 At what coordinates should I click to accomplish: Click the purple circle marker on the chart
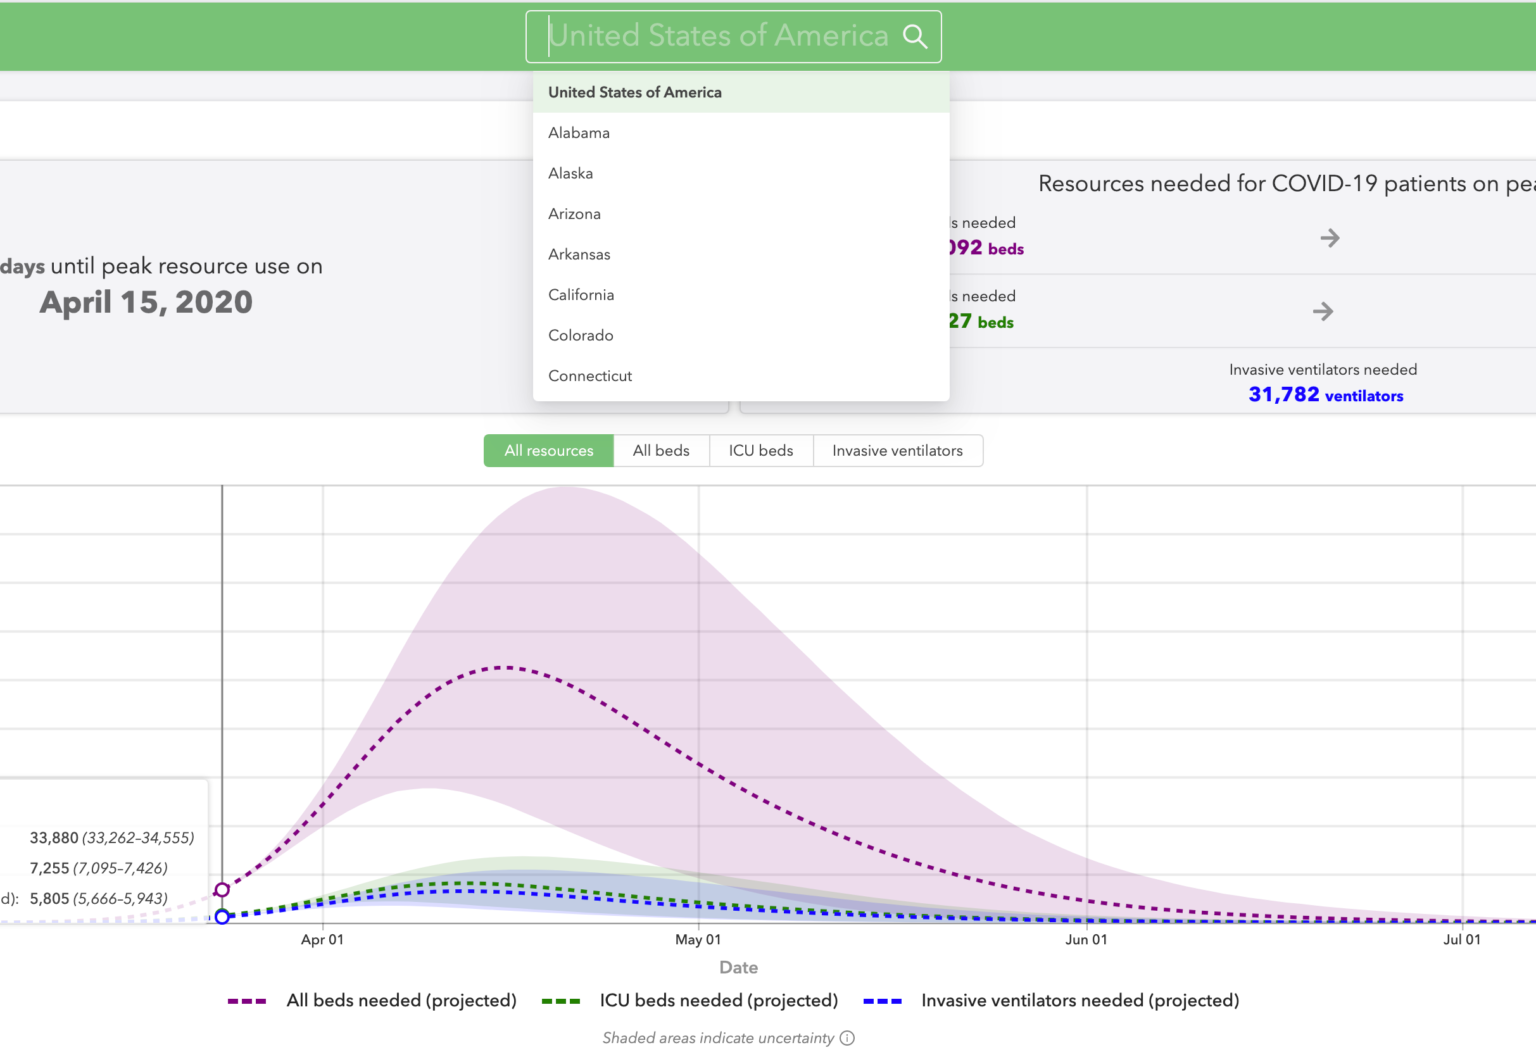(222, 889)
